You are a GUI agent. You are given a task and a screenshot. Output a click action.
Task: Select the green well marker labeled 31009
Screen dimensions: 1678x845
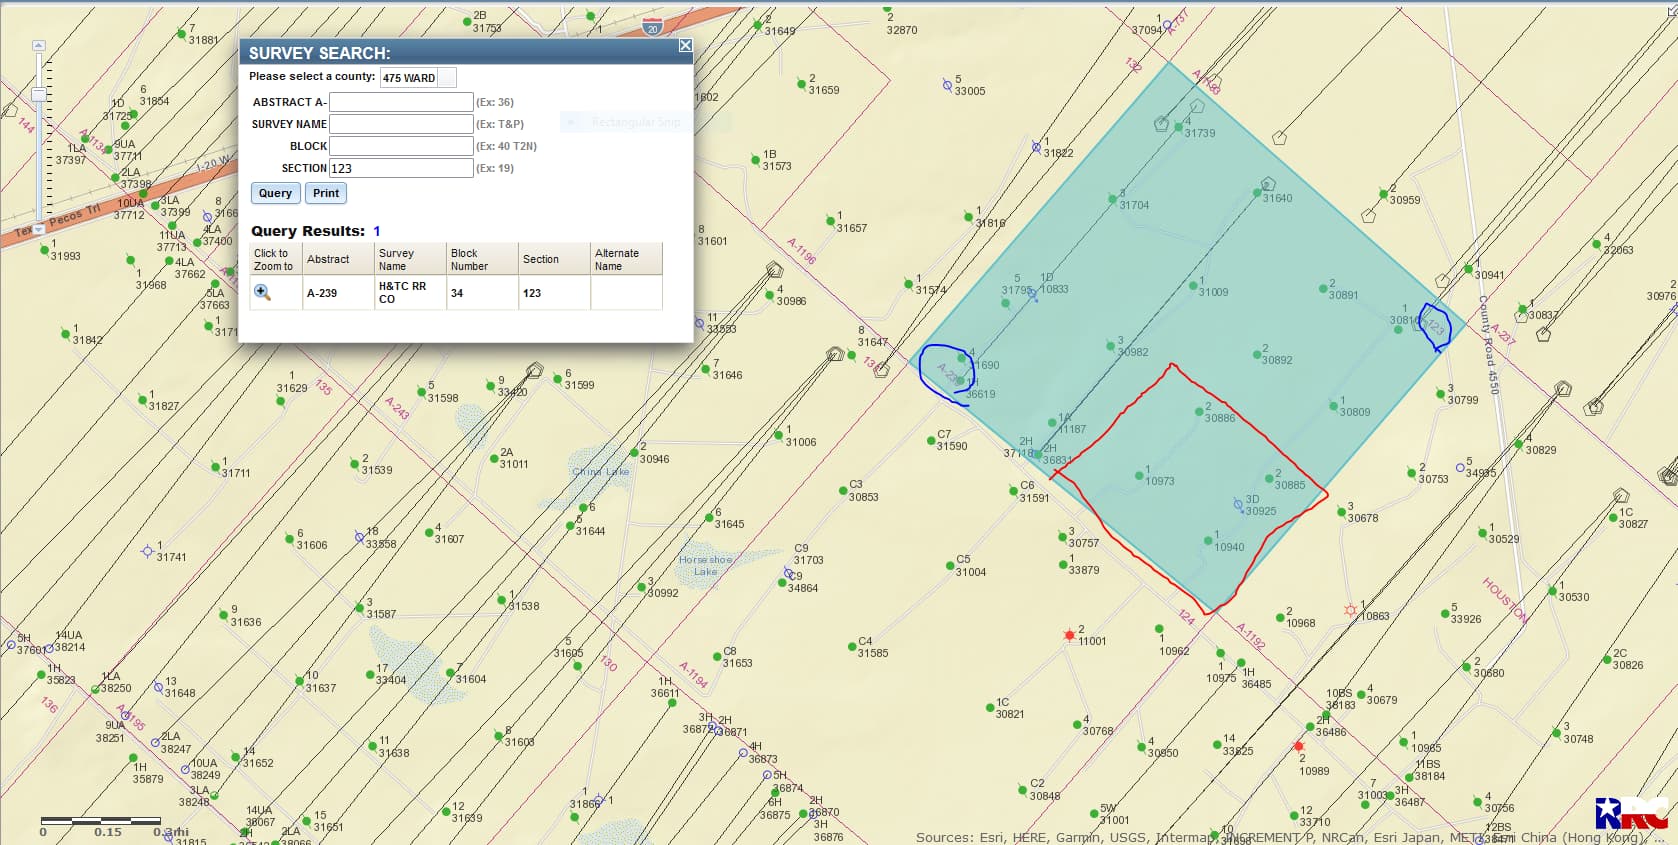coord(1192,286)
